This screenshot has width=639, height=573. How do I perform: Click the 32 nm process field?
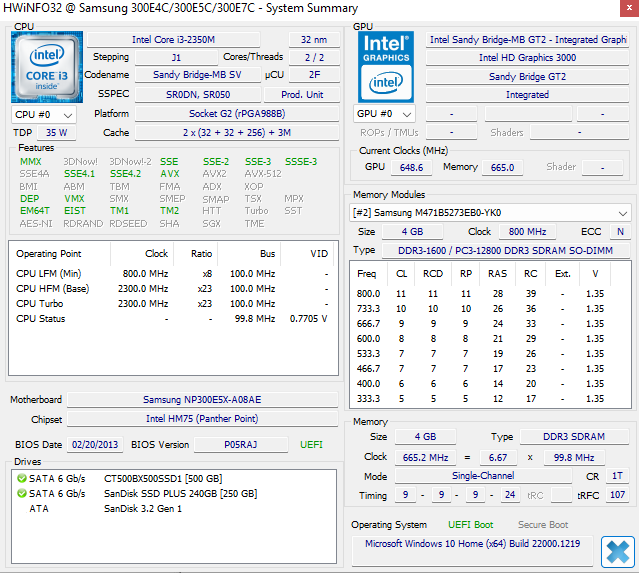[x=314, y=40]
